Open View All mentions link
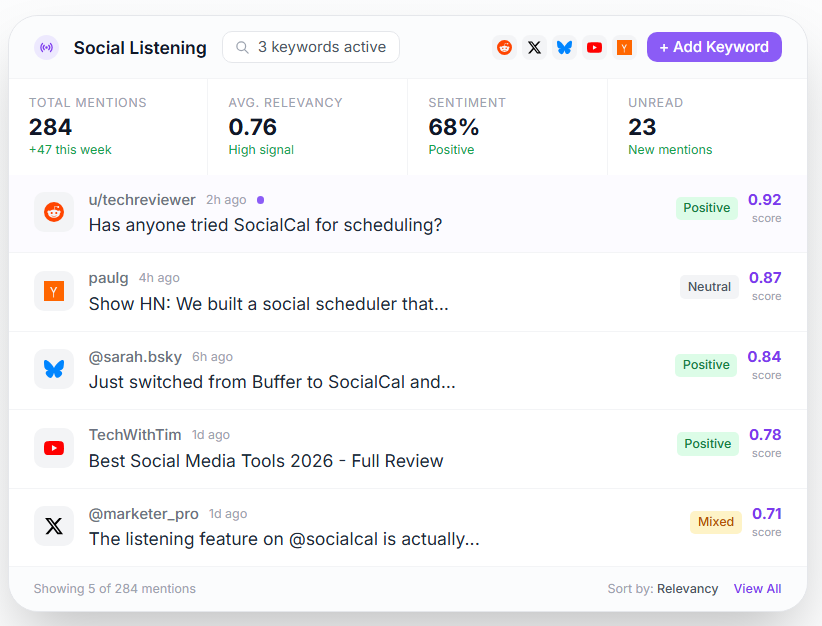Viewport: 822px width, 626px height. [757, 589]
